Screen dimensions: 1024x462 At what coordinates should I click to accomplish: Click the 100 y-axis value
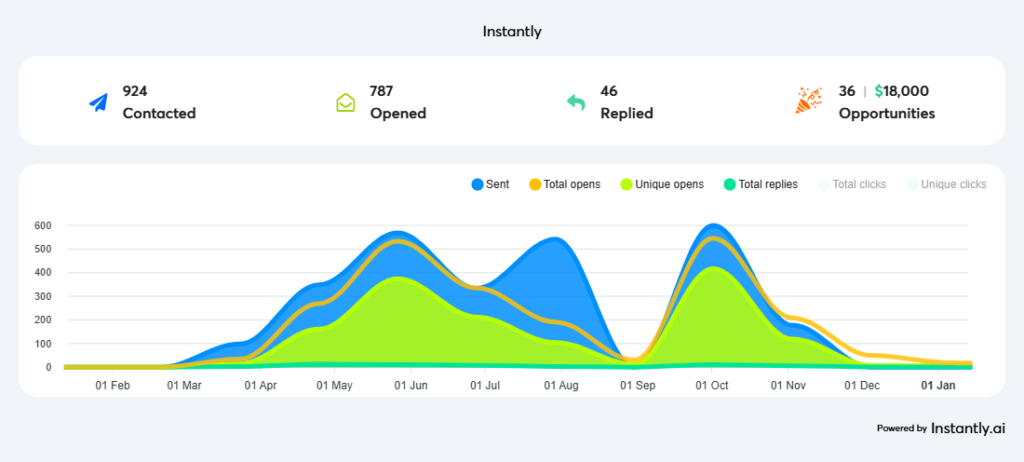pos(43,344)
